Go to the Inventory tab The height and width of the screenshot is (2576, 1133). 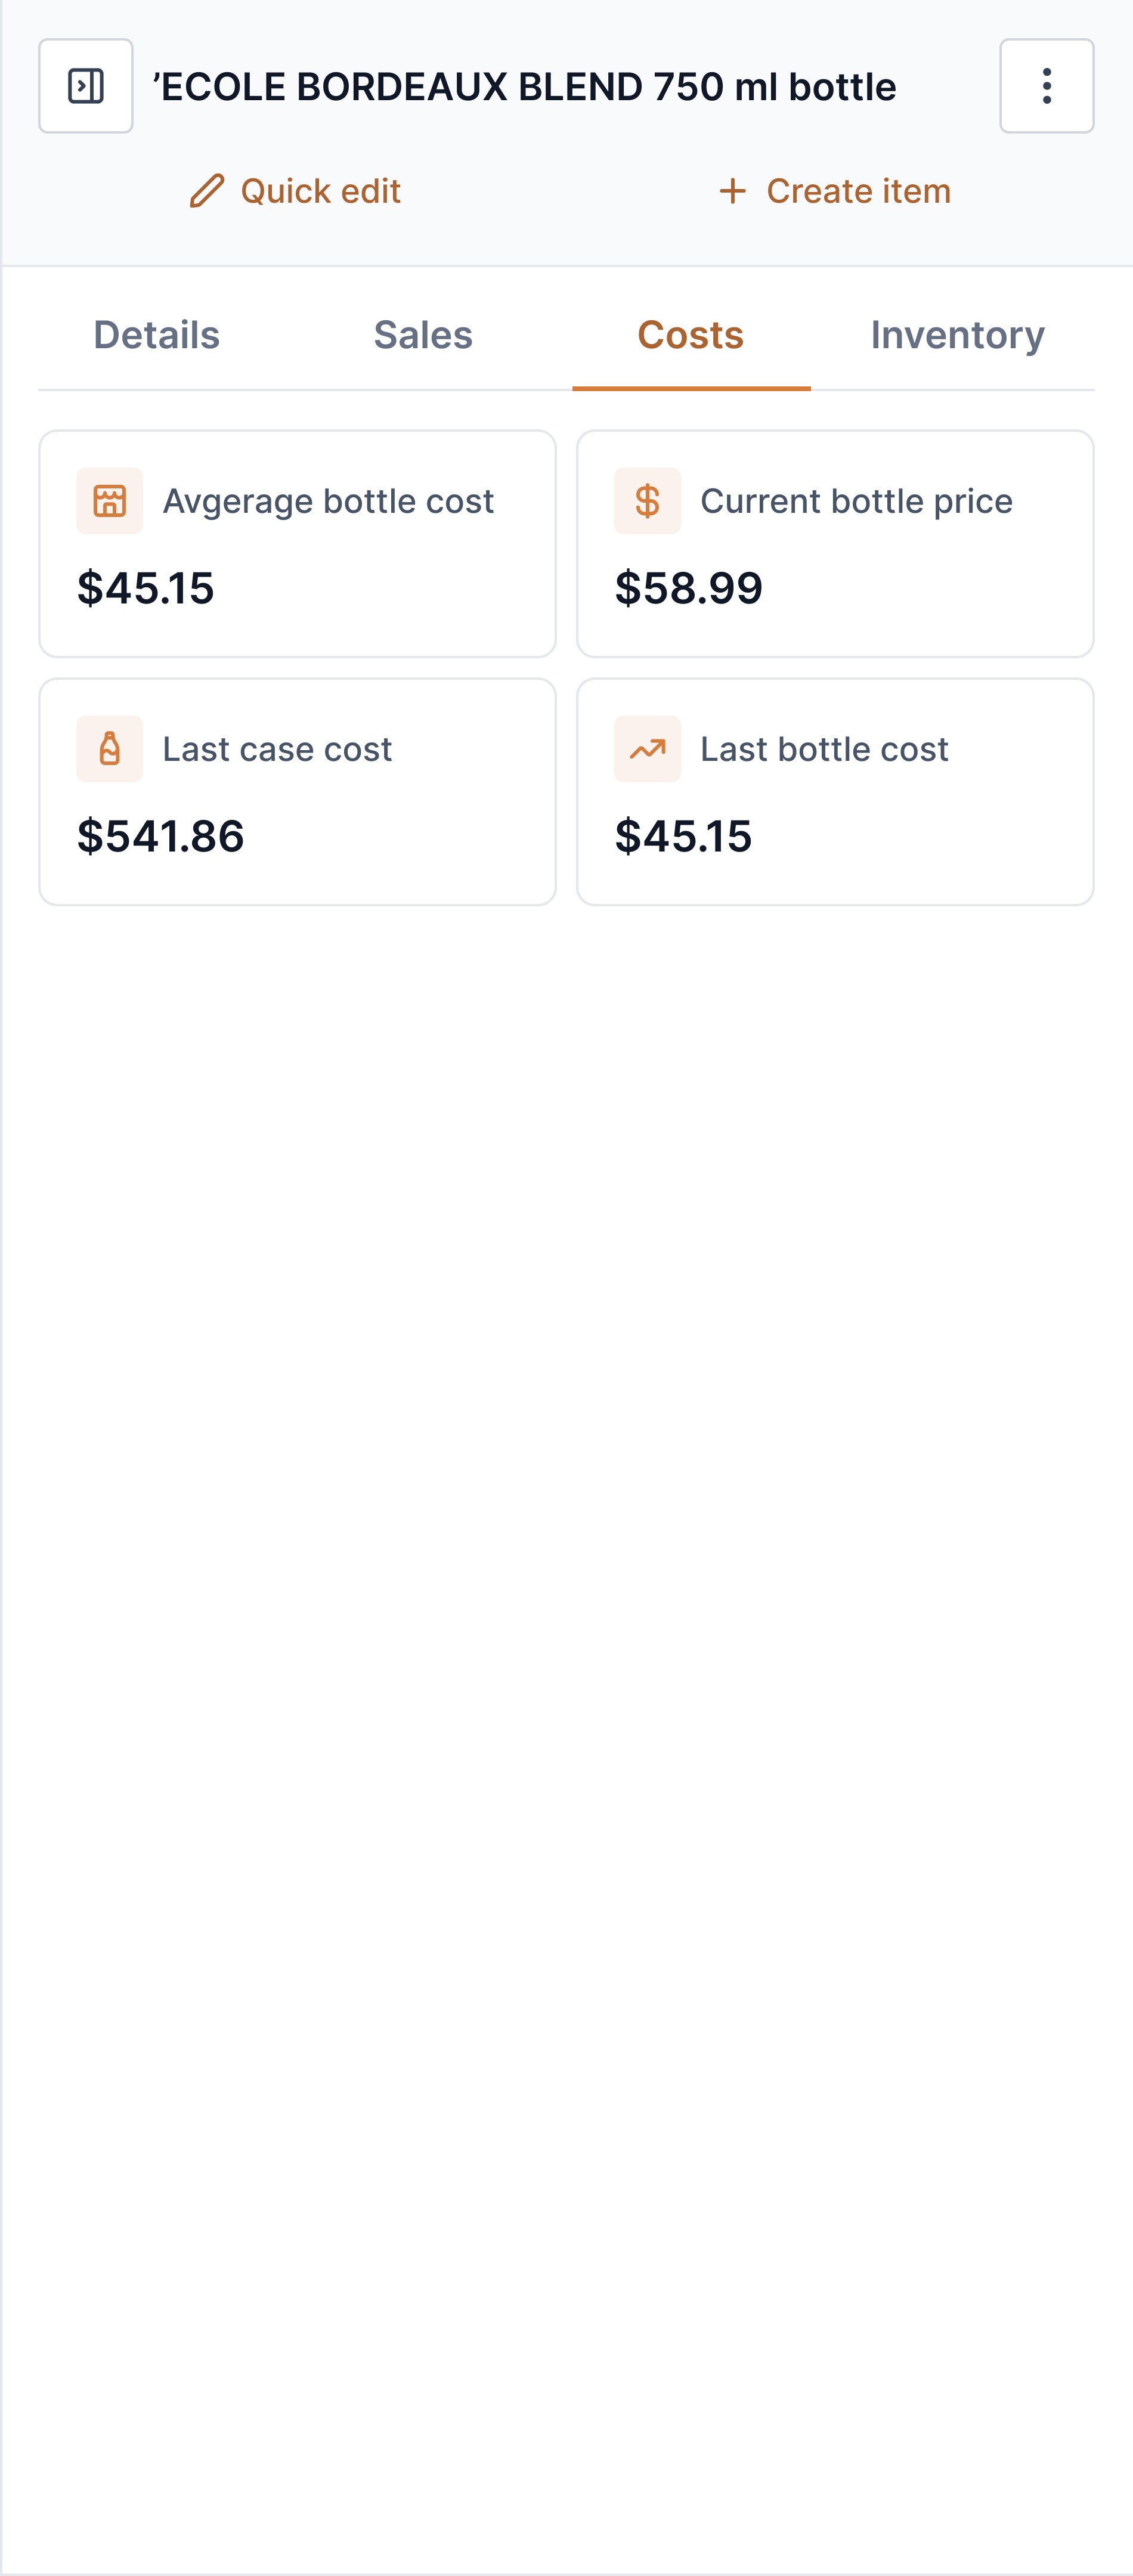click(x=957, y=335)
